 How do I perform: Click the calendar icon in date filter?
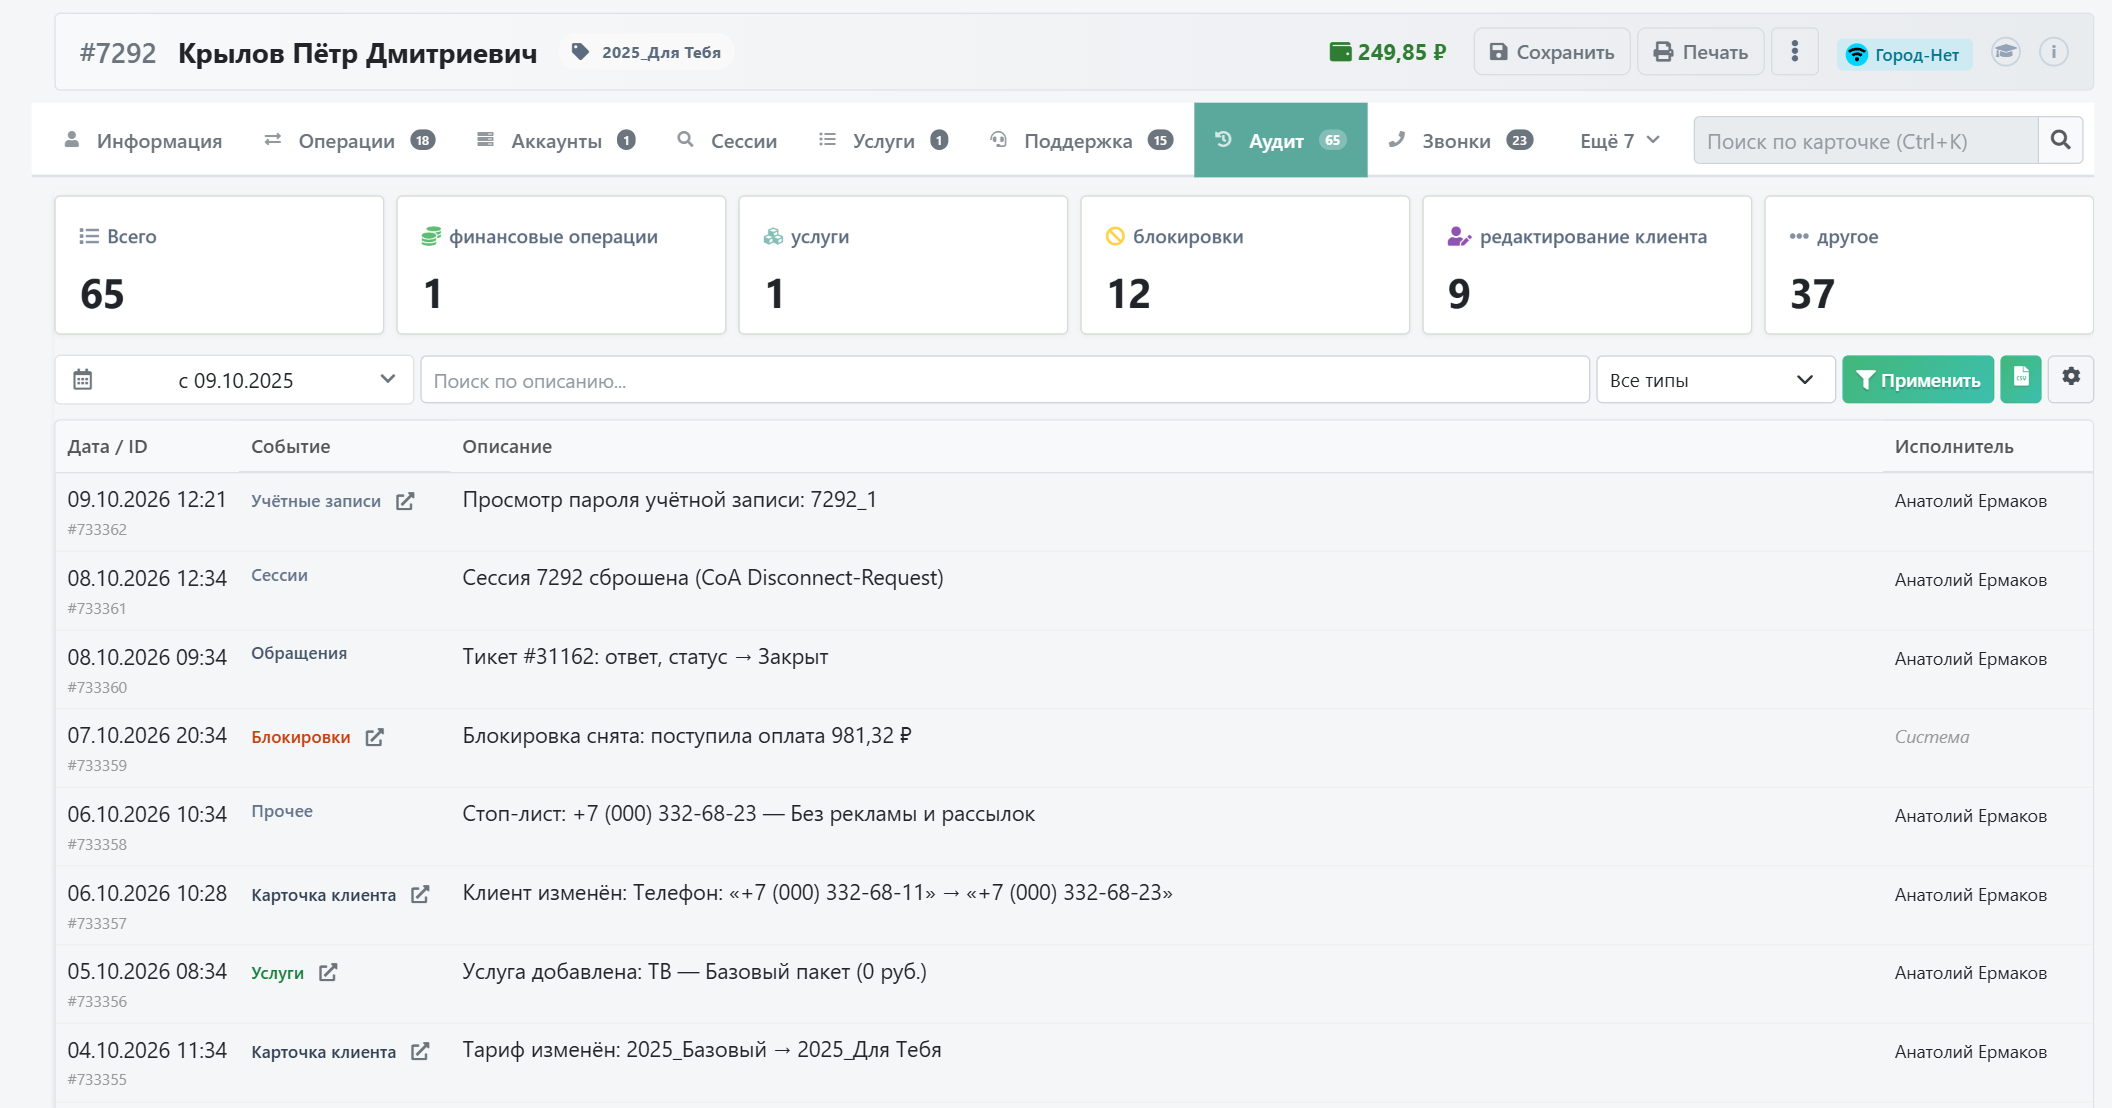pos(83,380)
